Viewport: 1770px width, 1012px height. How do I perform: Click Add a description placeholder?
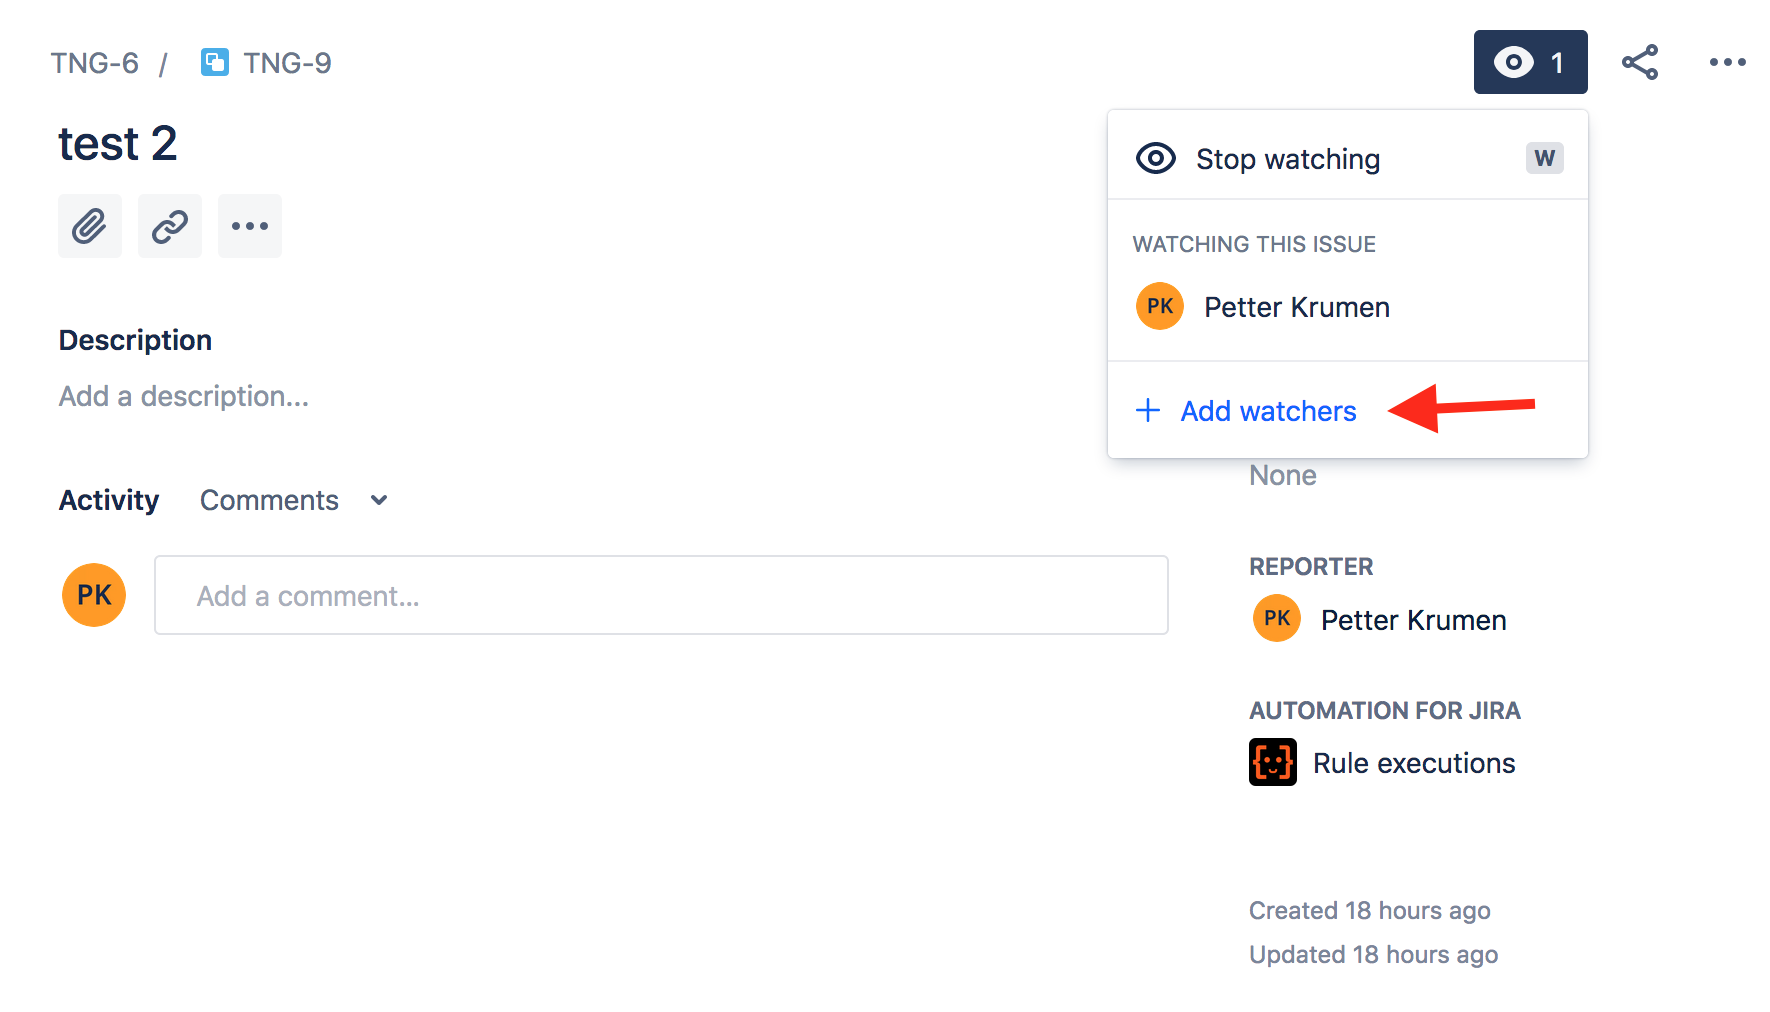pyautogui.click(x=183, y=395)
